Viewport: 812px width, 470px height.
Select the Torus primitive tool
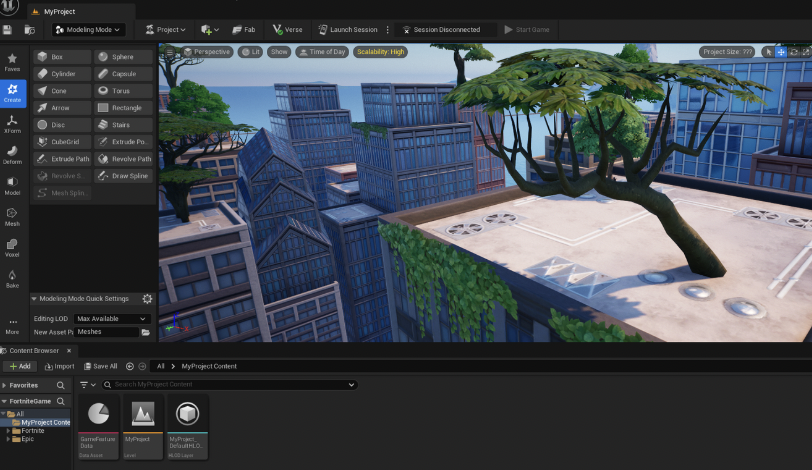click(123, 91)
